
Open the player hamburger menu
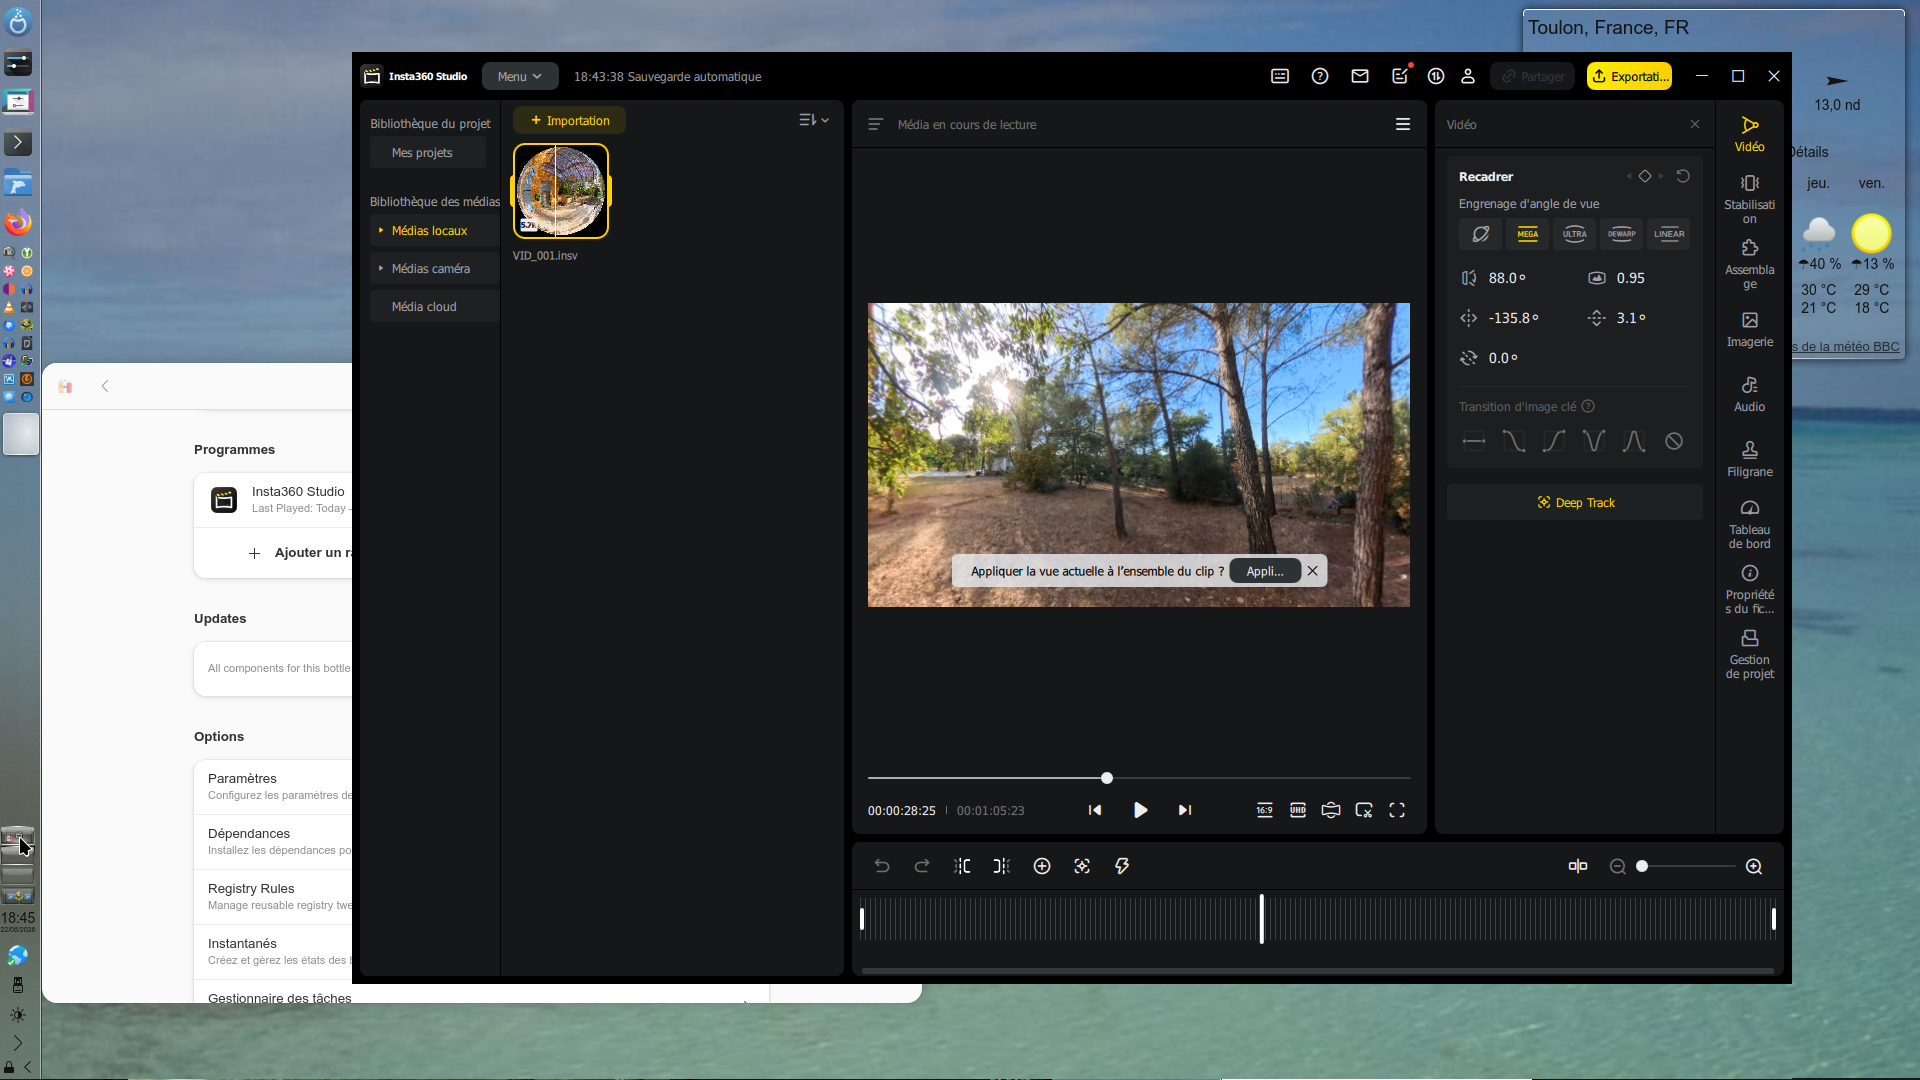(x=1403, y=124)
